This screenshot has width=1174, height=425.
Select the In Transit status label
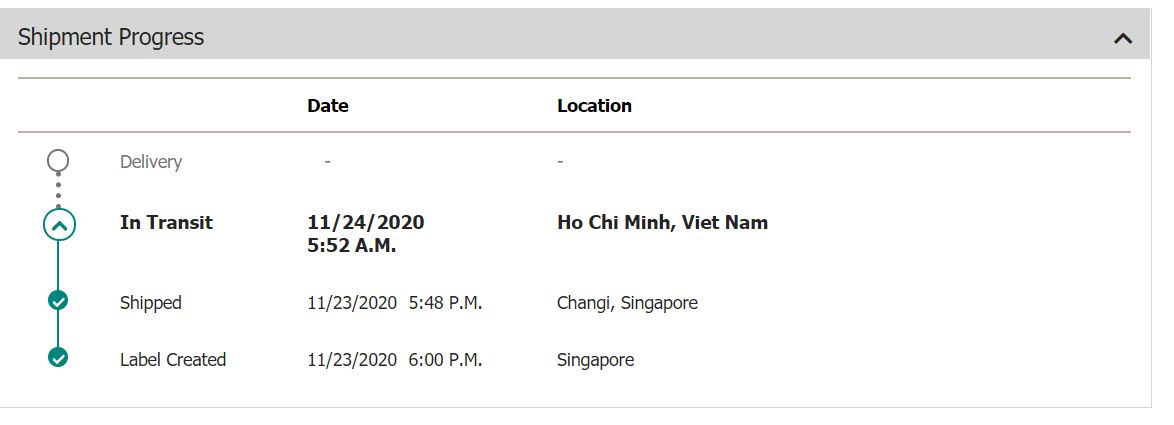click(166, 222)
